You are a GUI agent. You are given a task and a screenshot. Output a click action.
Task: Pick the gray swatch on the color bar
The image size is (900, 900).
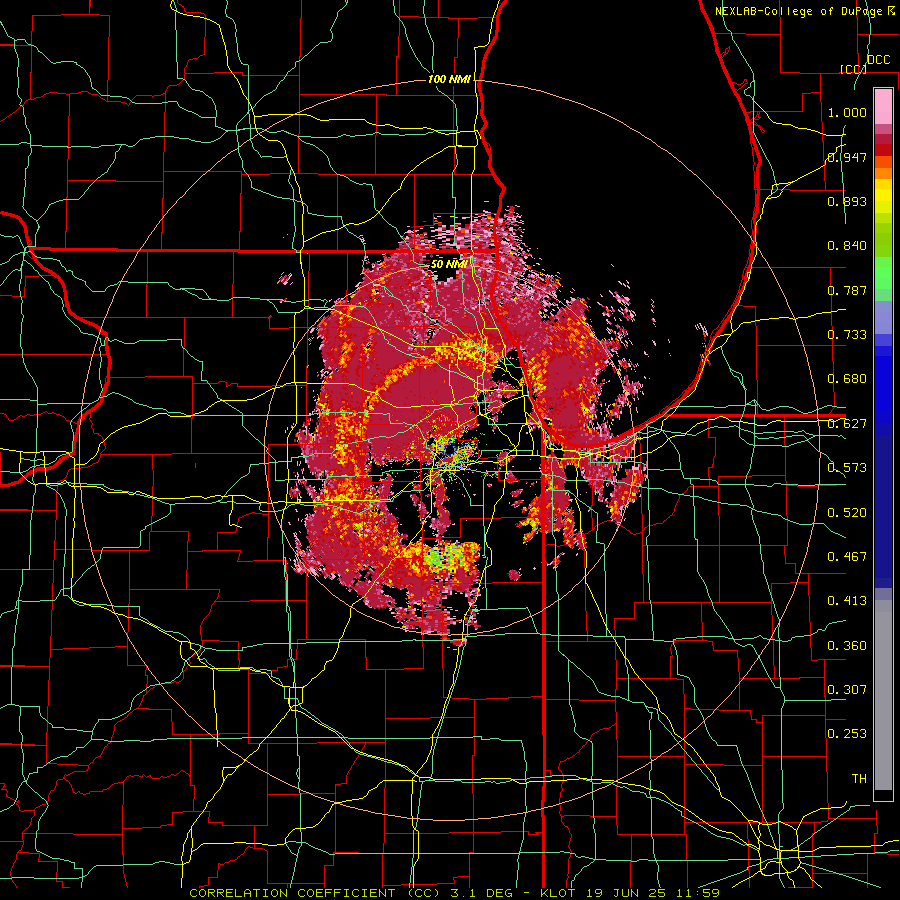[x=883, y=695]
